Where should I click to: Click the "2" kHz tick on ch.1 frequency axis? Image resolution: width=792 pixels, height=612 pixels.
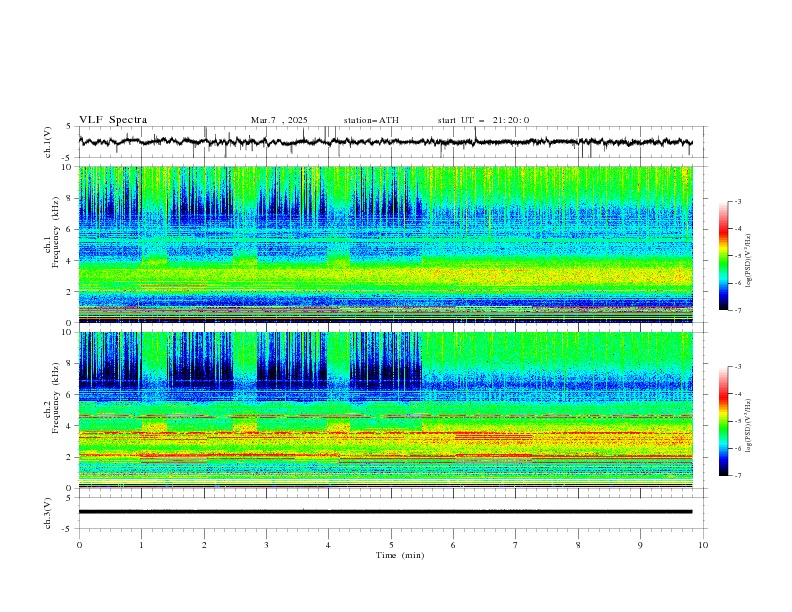69,291
